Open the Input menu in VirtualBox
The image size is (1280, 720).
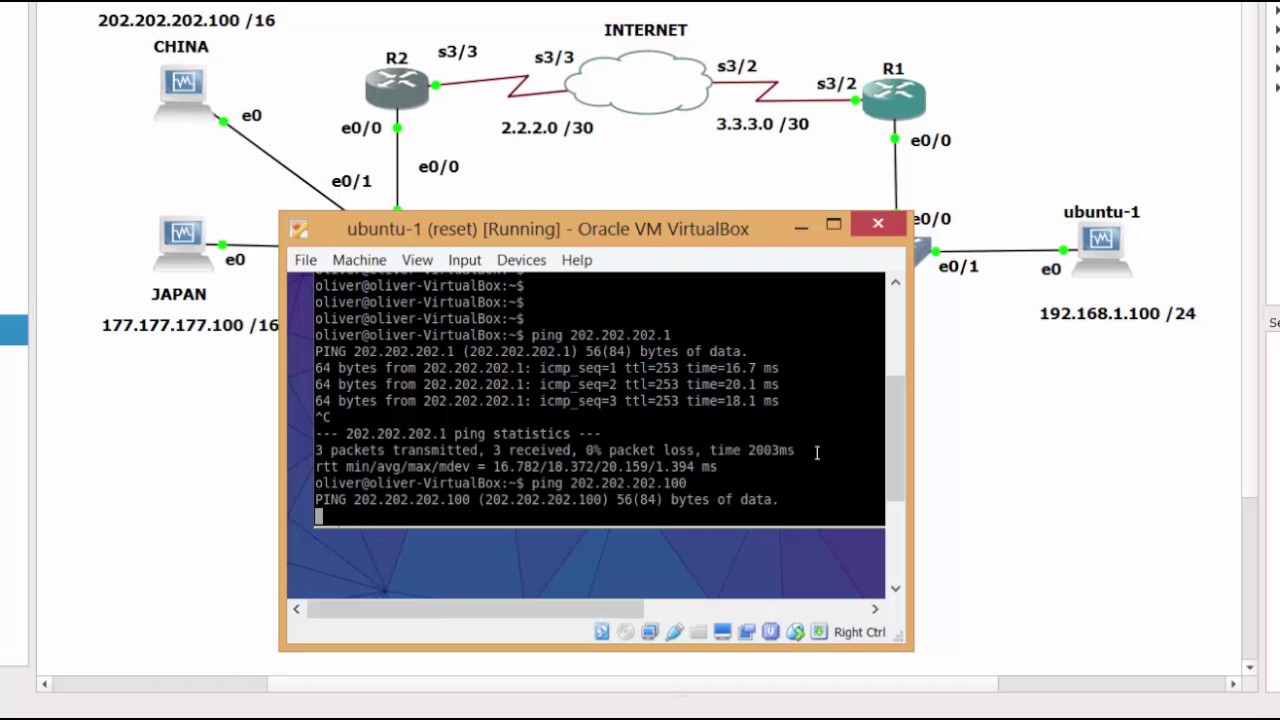coord(464,260)
